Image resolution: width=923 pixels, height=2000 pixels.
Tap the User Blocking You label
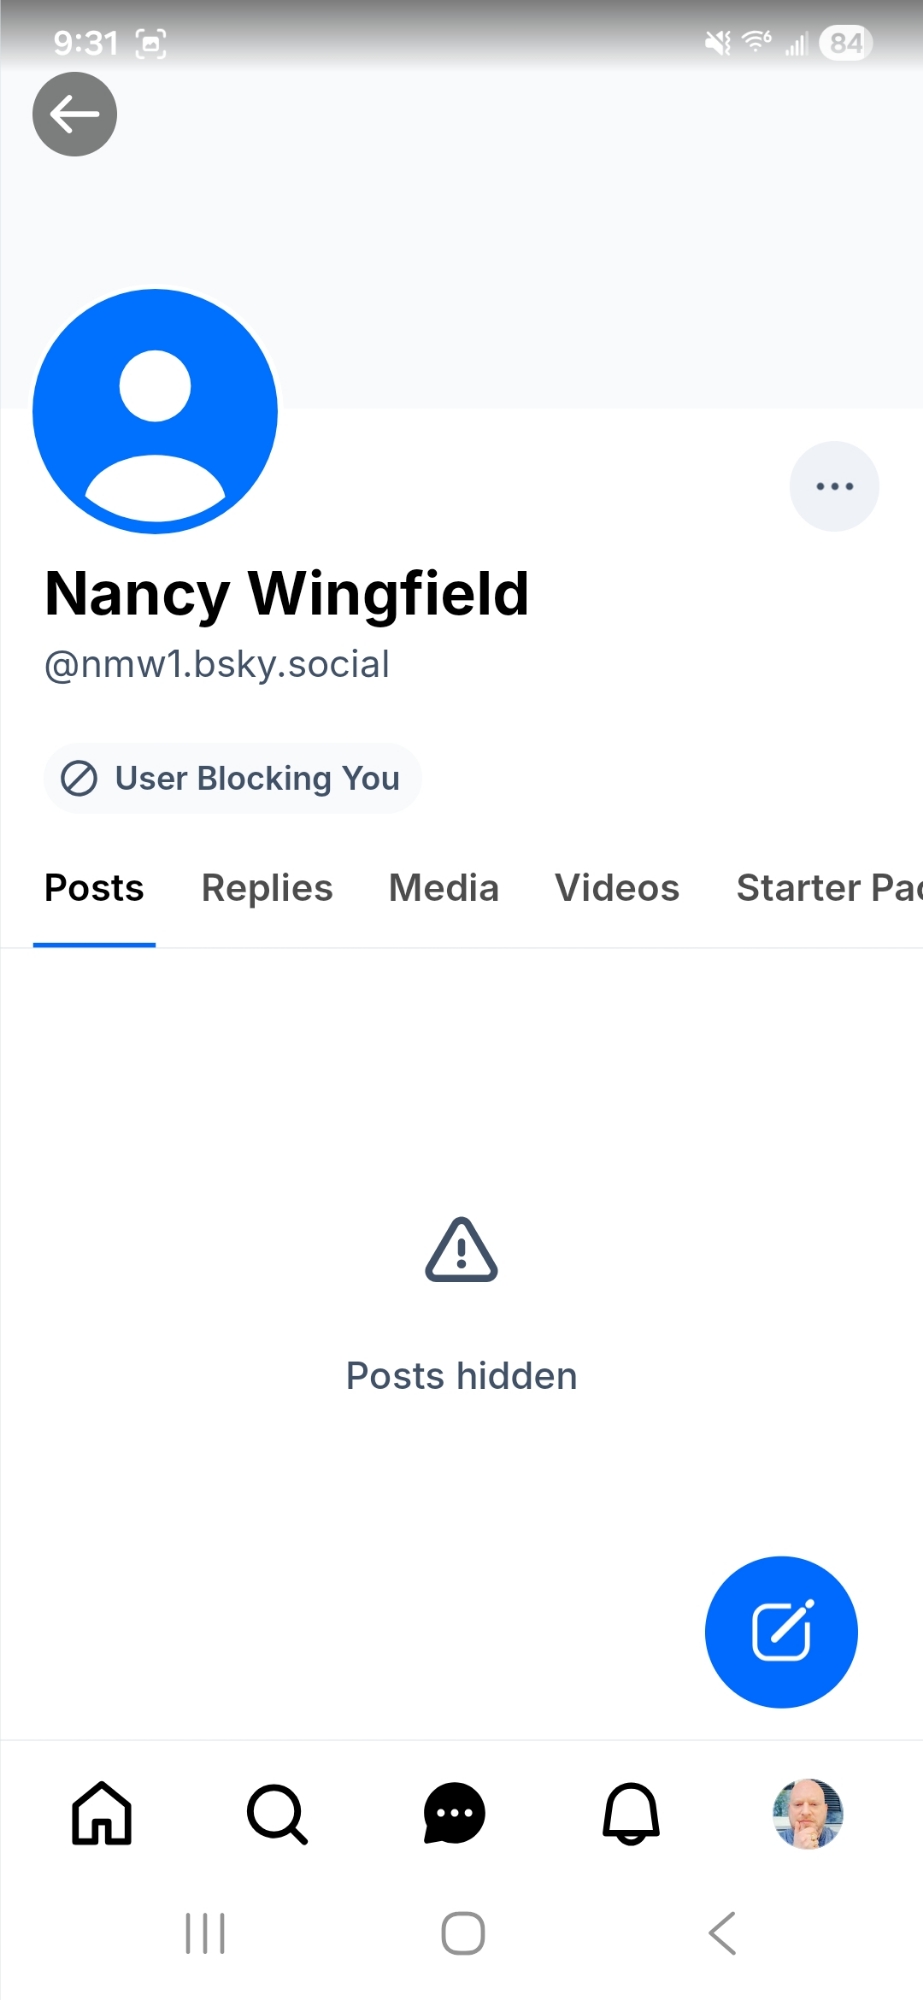233,778
